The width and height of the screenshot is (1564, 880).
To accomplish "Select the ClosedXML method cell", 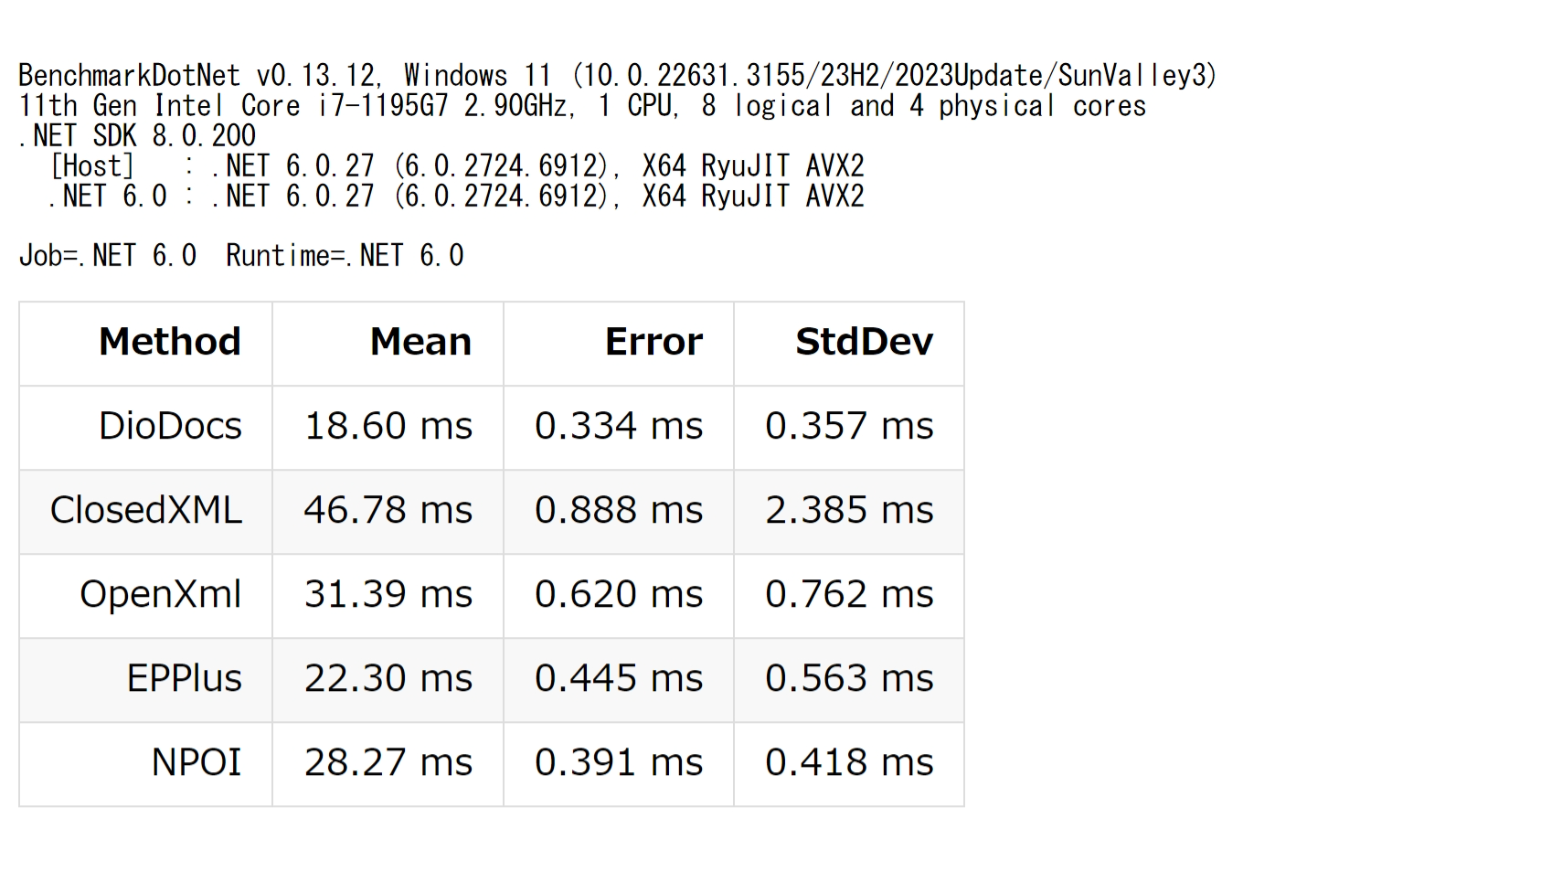I will (x=146, y=510).
